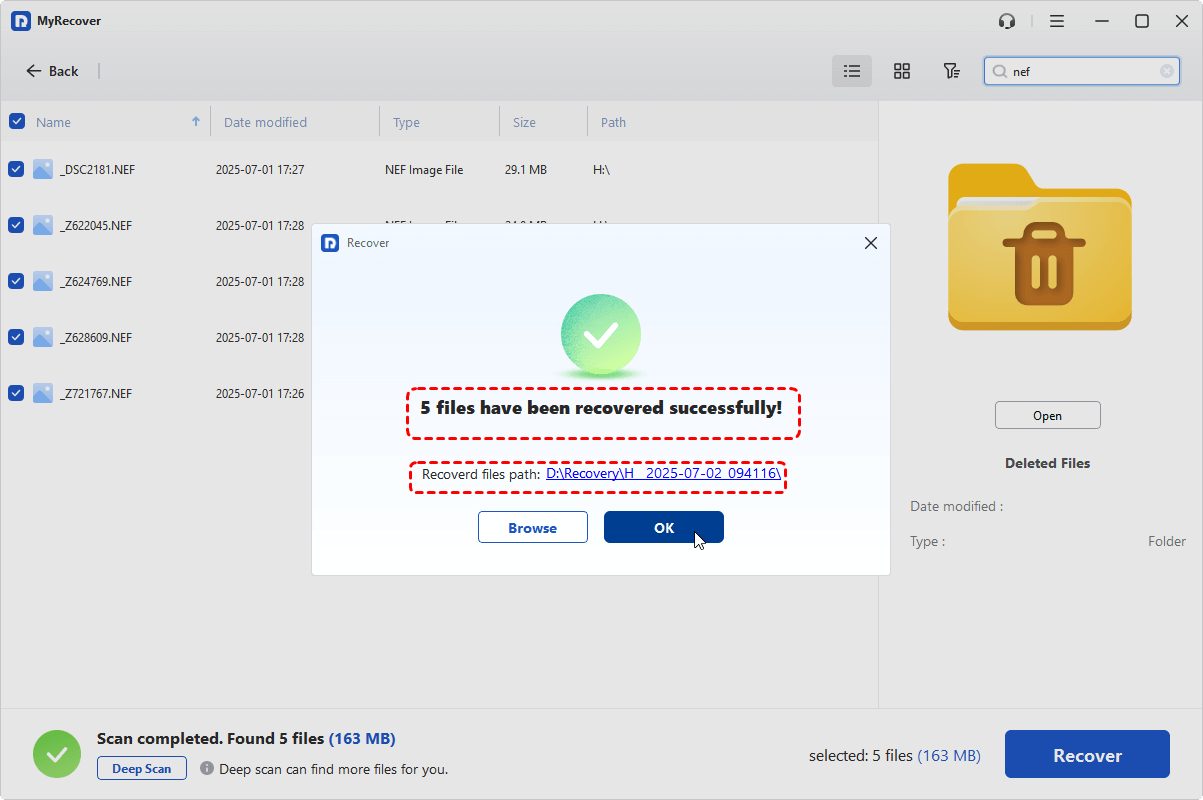Image resolution: width=1203 pixels, height=800 pixels.
Task: Uncheck the _Z628609.NEF checkbox
Action: pos(16,337)
